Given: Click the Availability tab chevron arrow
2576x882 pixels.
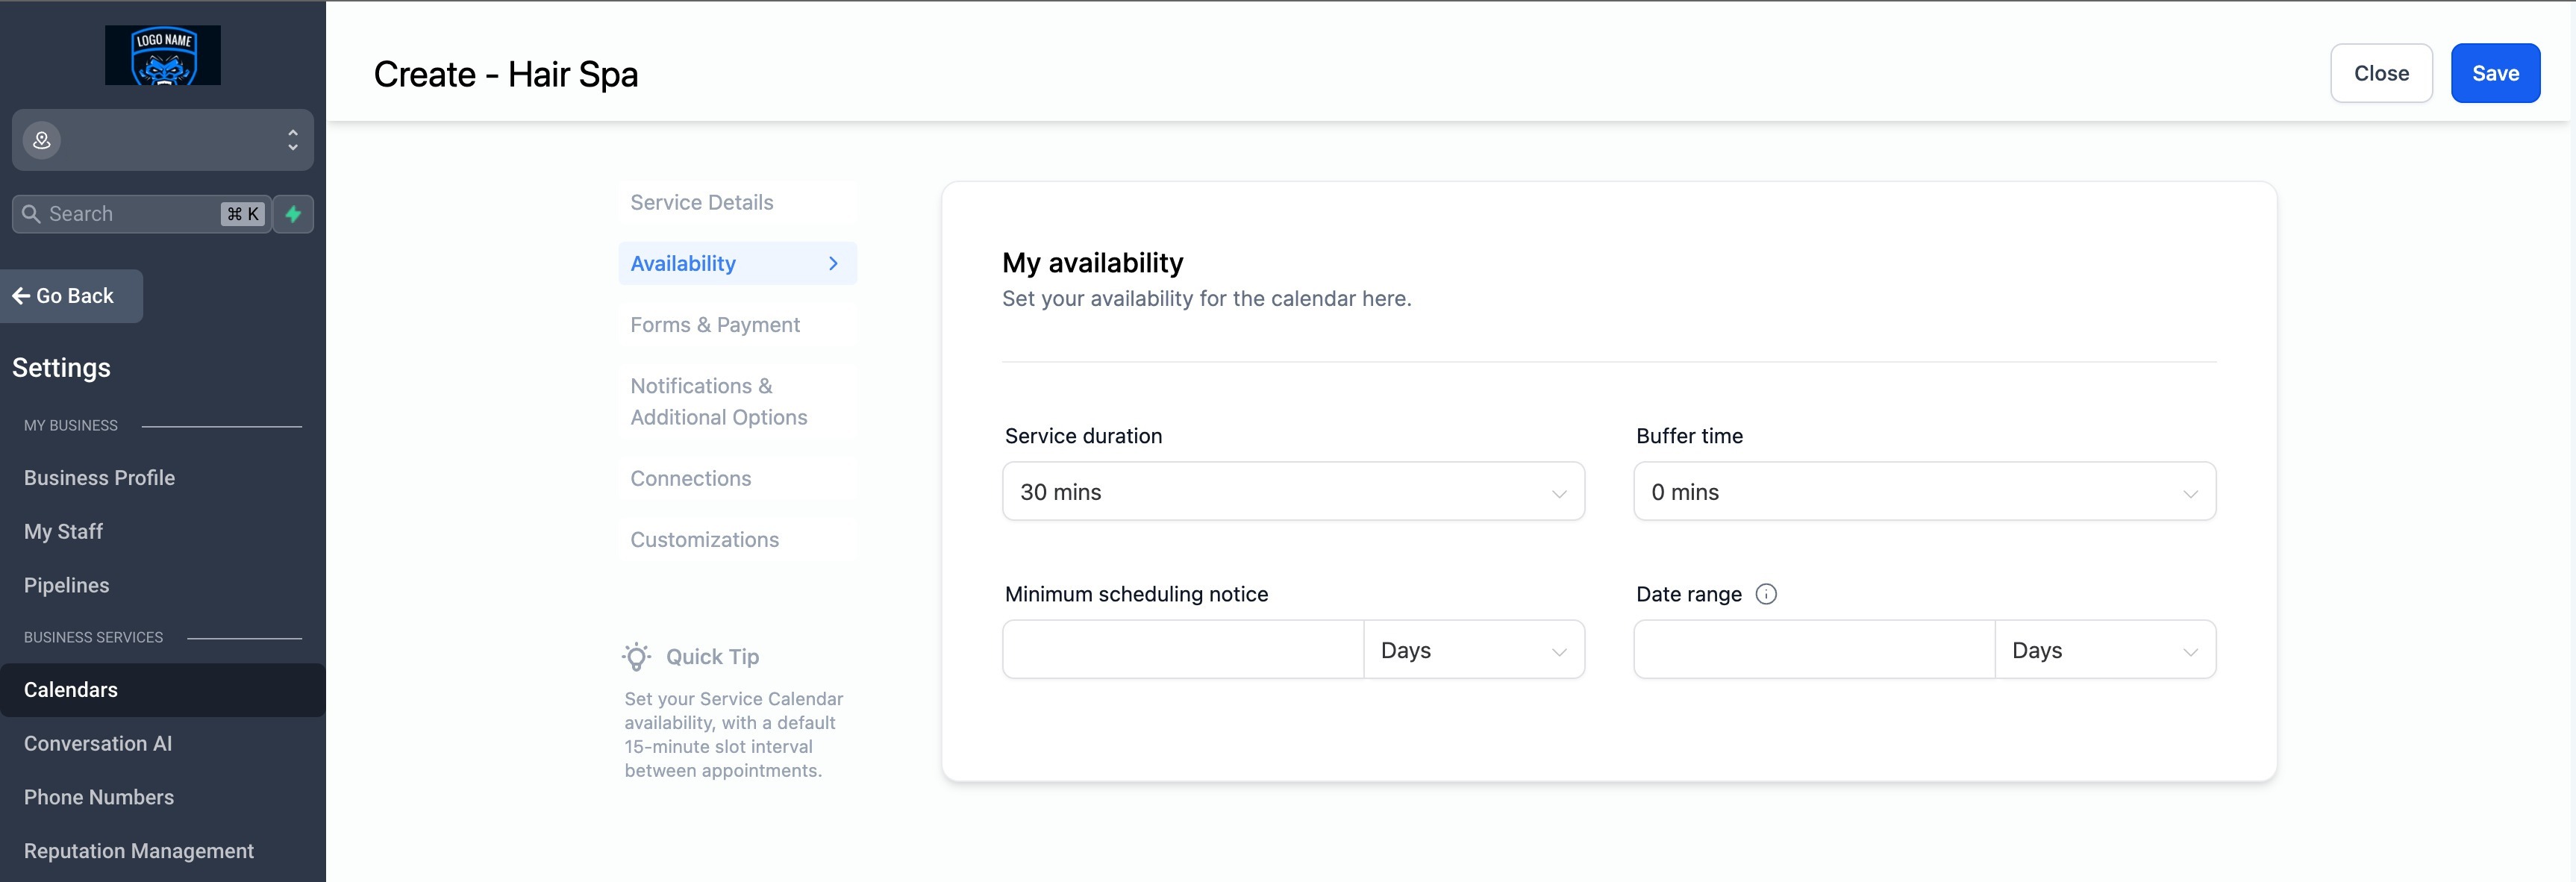Looking at the screenshot, I should [833, 264].
